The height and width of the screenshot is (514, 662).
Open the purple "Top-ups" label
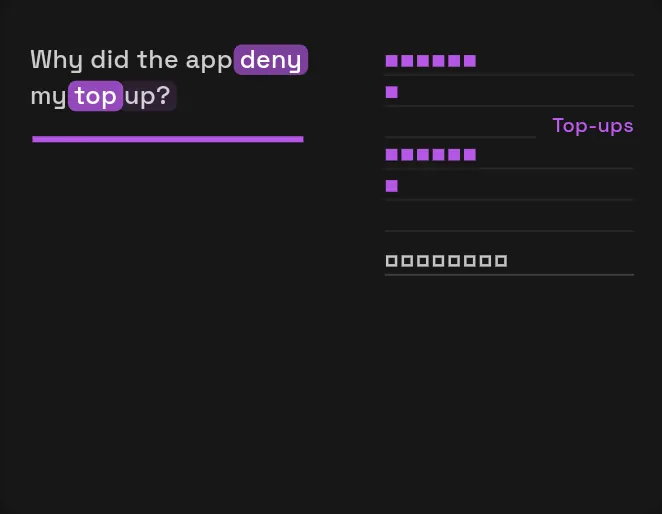(593, 125)
